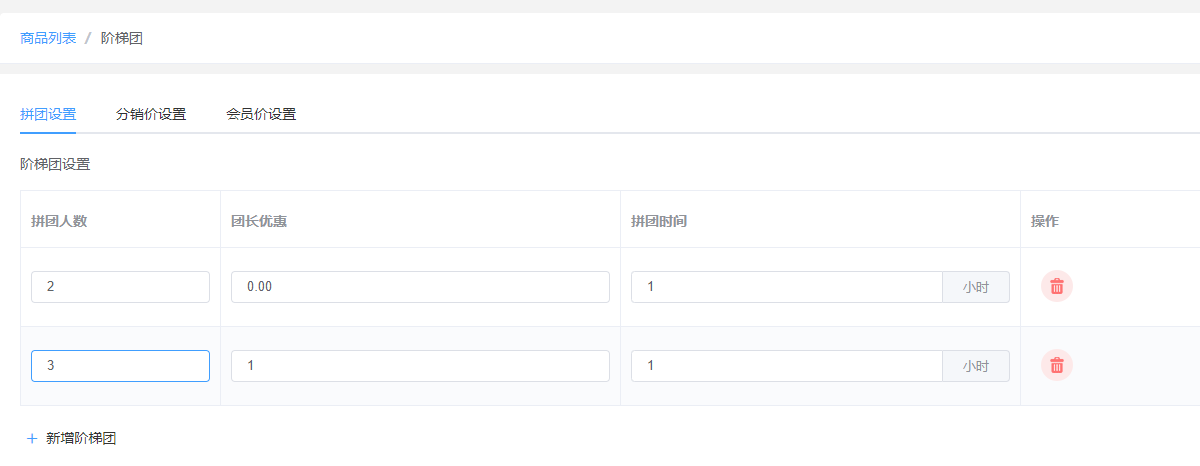Focus second row's 拼团时间 input
Screen dimensions: 1200x466
point(786,366)
